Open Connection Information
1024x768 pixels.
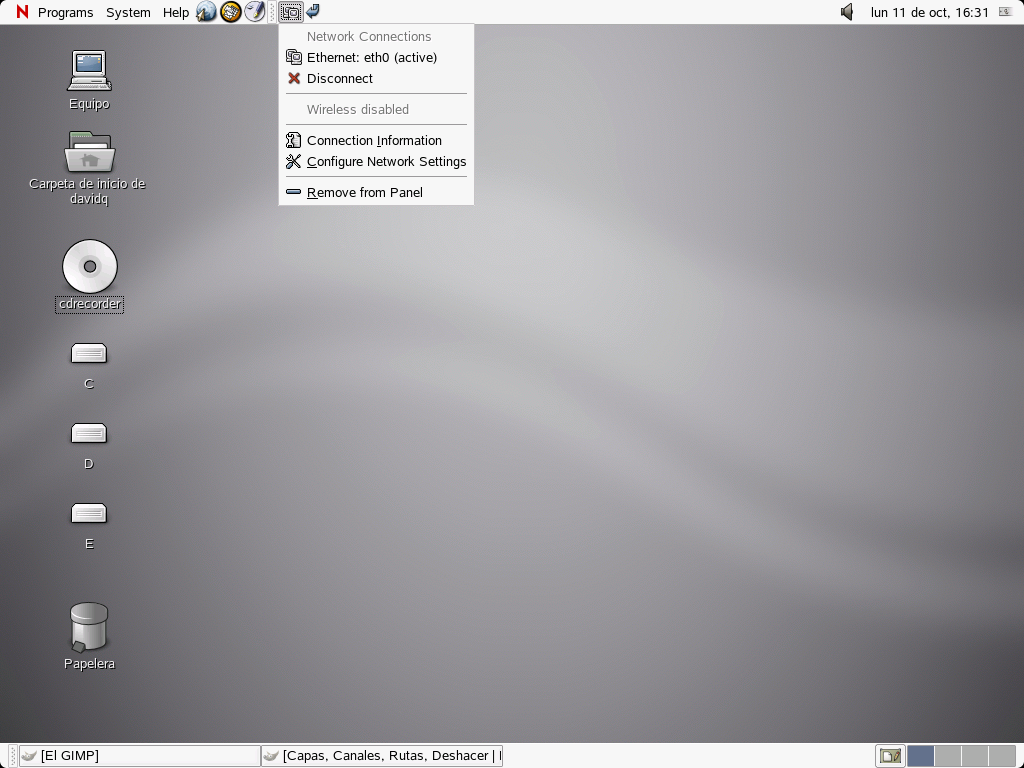click(376, 140)
